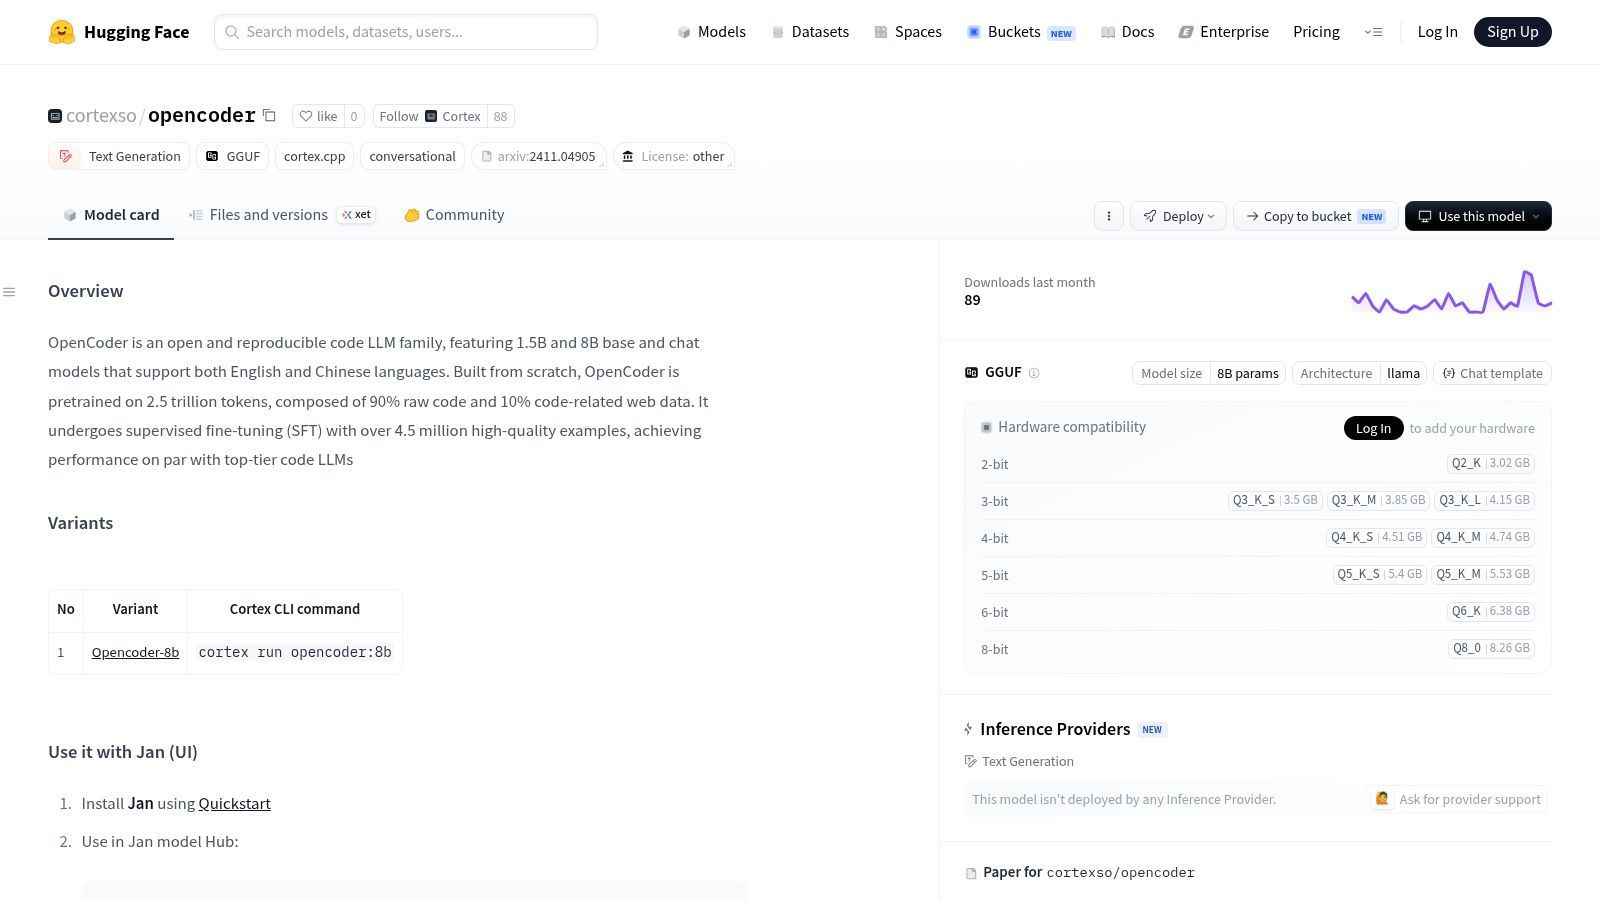Open the Community tab
The height and width of the screenshot is (900, 1600).
click(x=454, y=215)
